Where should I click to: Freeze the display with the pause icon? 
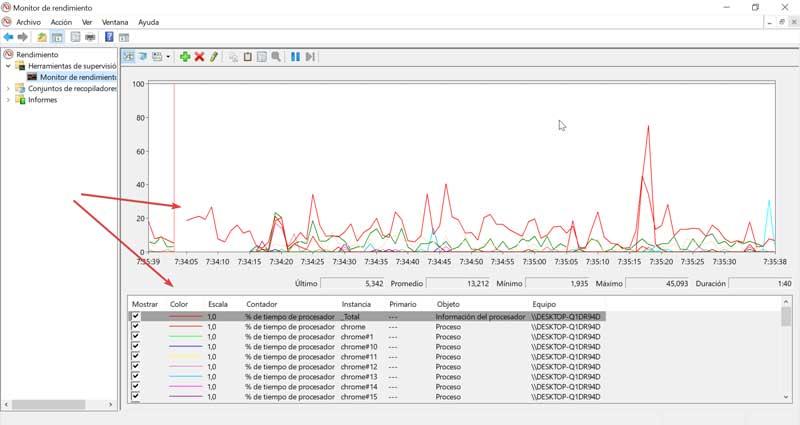[295, 57]
